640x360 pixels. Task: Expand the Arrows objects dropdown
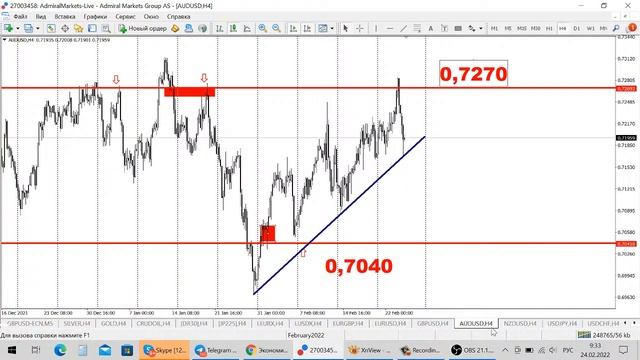point(481,28)
